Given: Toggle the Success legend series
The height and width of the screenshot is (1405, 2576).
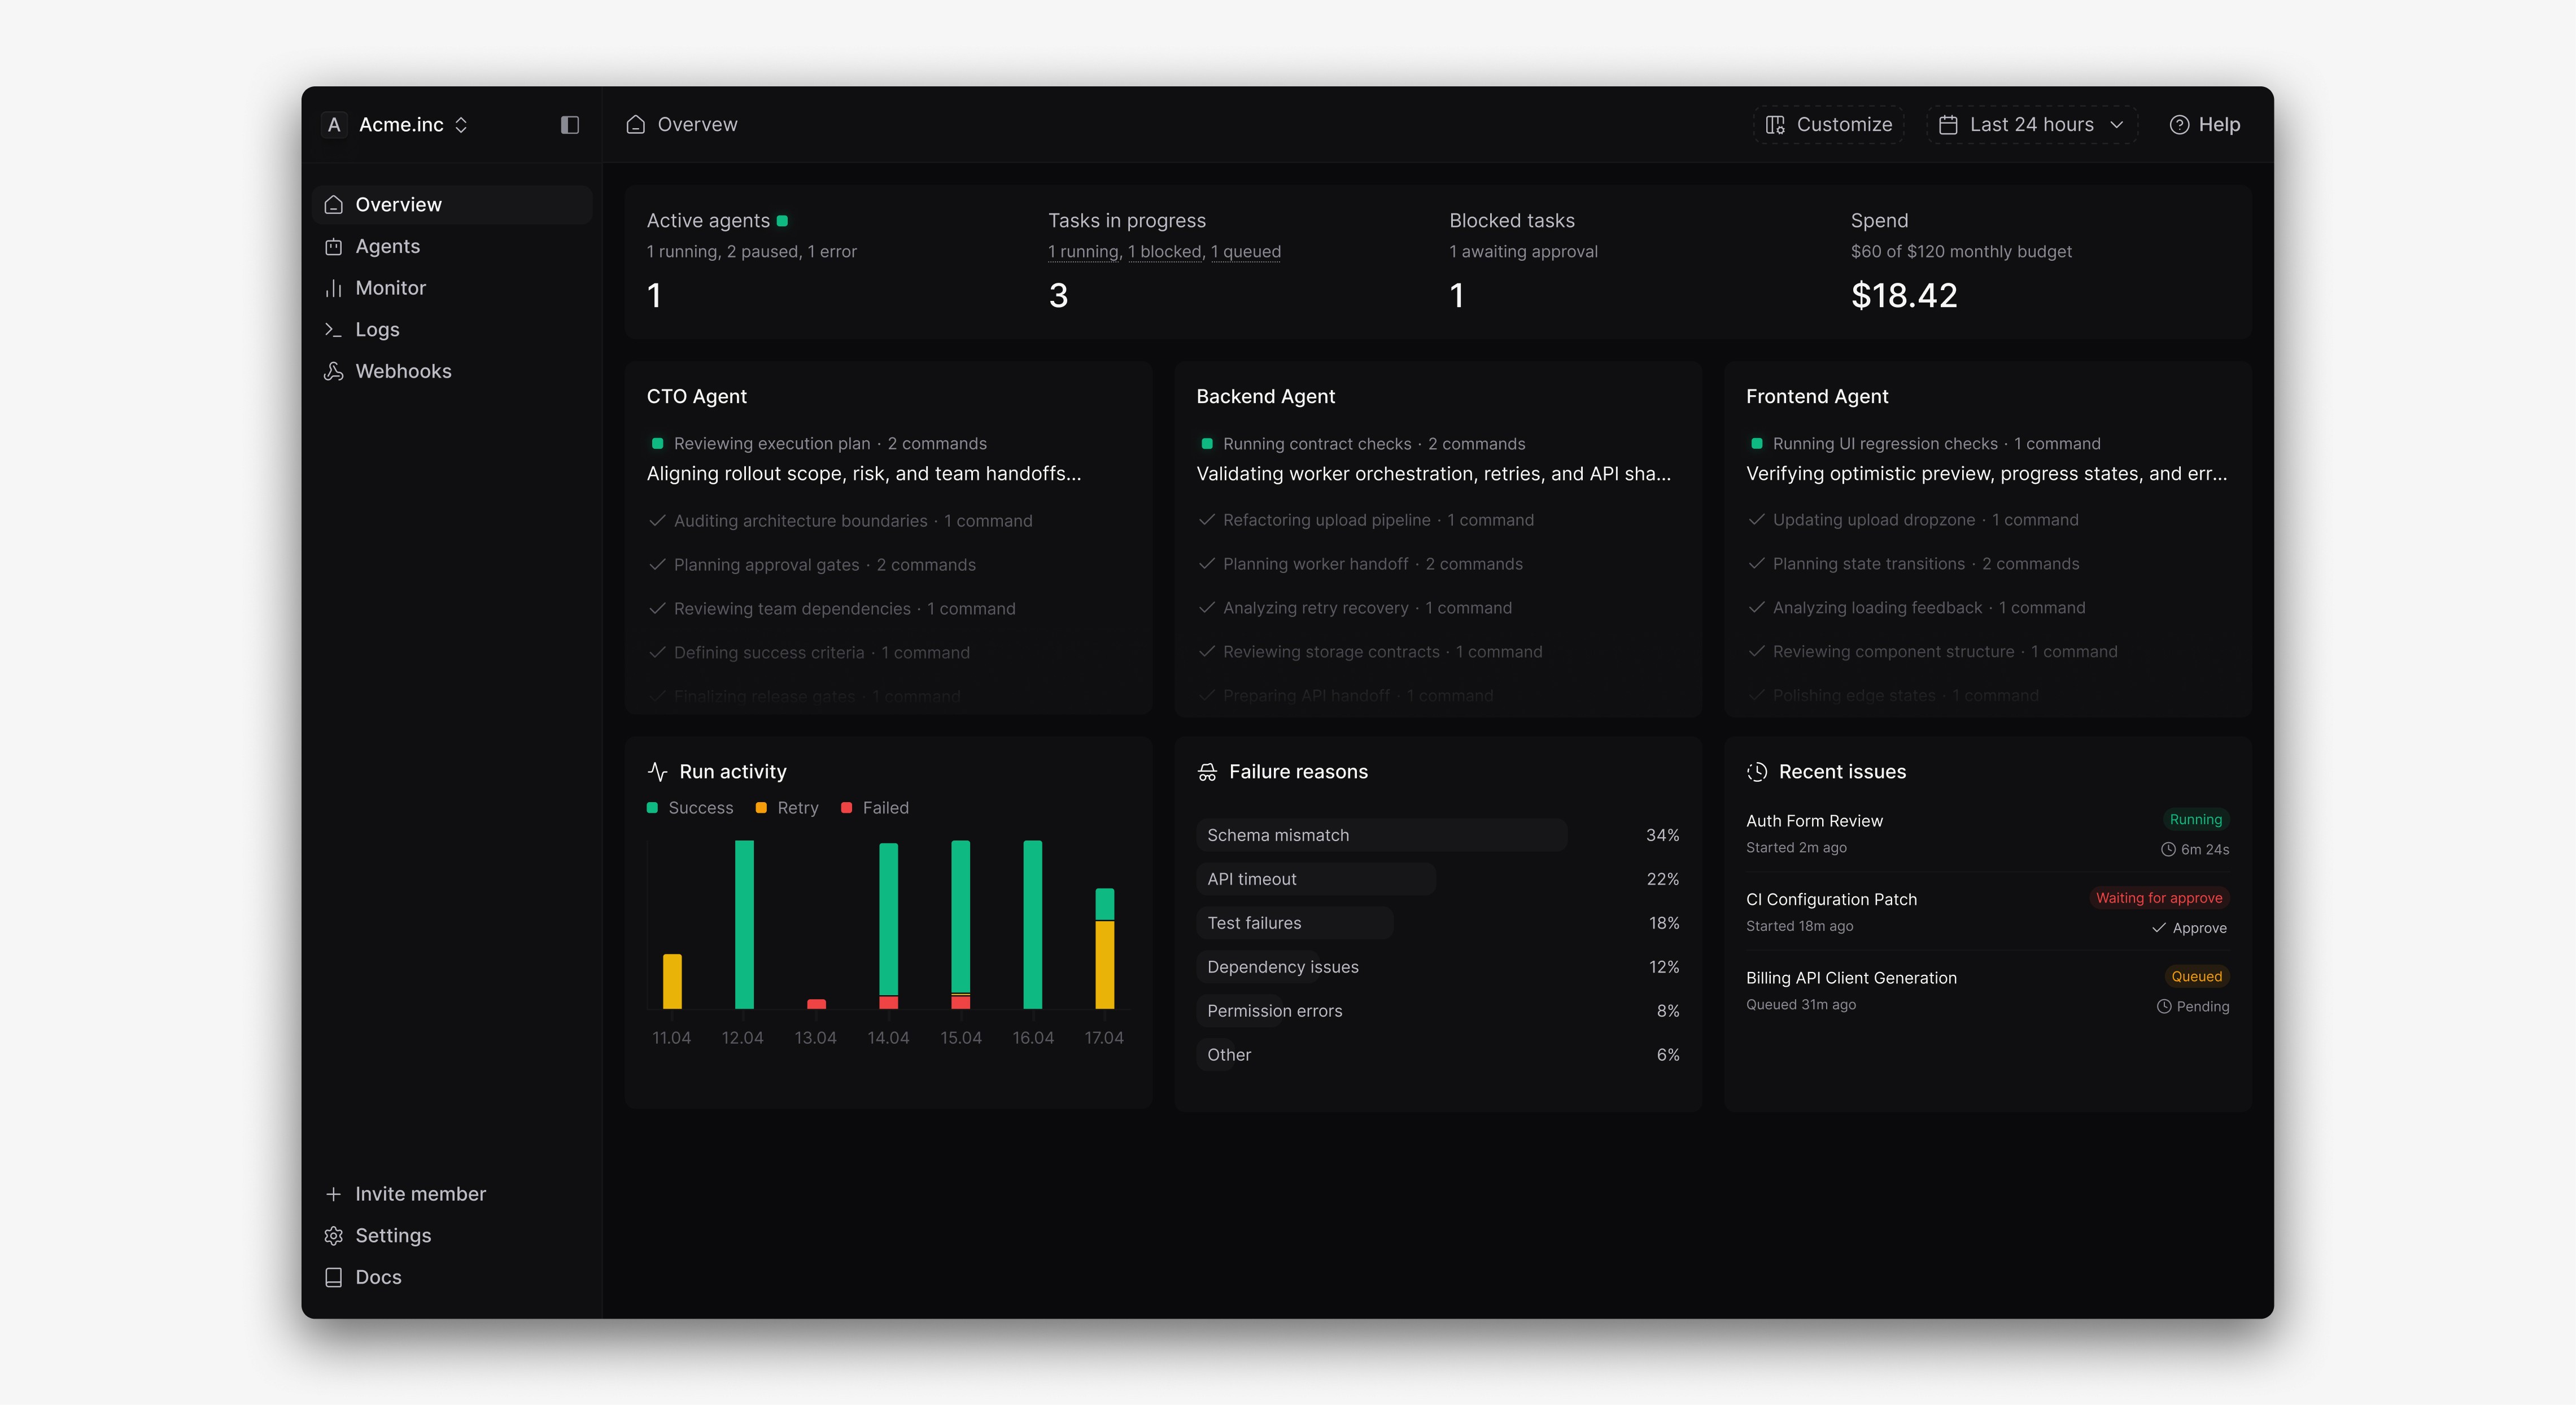Looking at the screenshot, I should 690,808.
